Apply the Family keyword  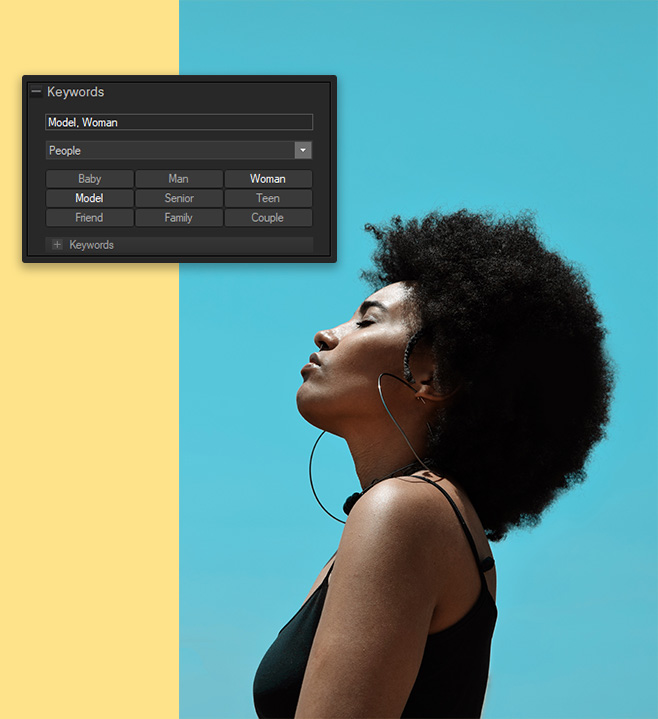pos(179,217)
